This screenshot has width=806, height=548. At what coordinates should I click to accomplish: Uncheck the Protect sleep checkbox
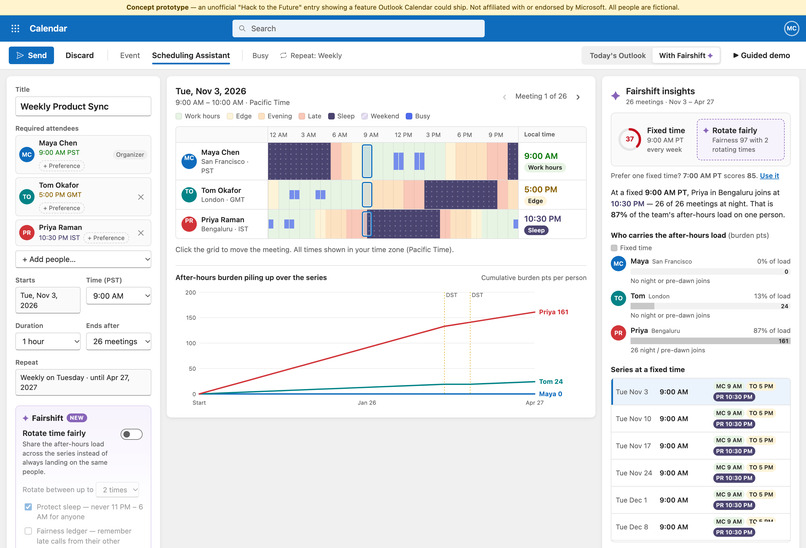pos(28,507)
